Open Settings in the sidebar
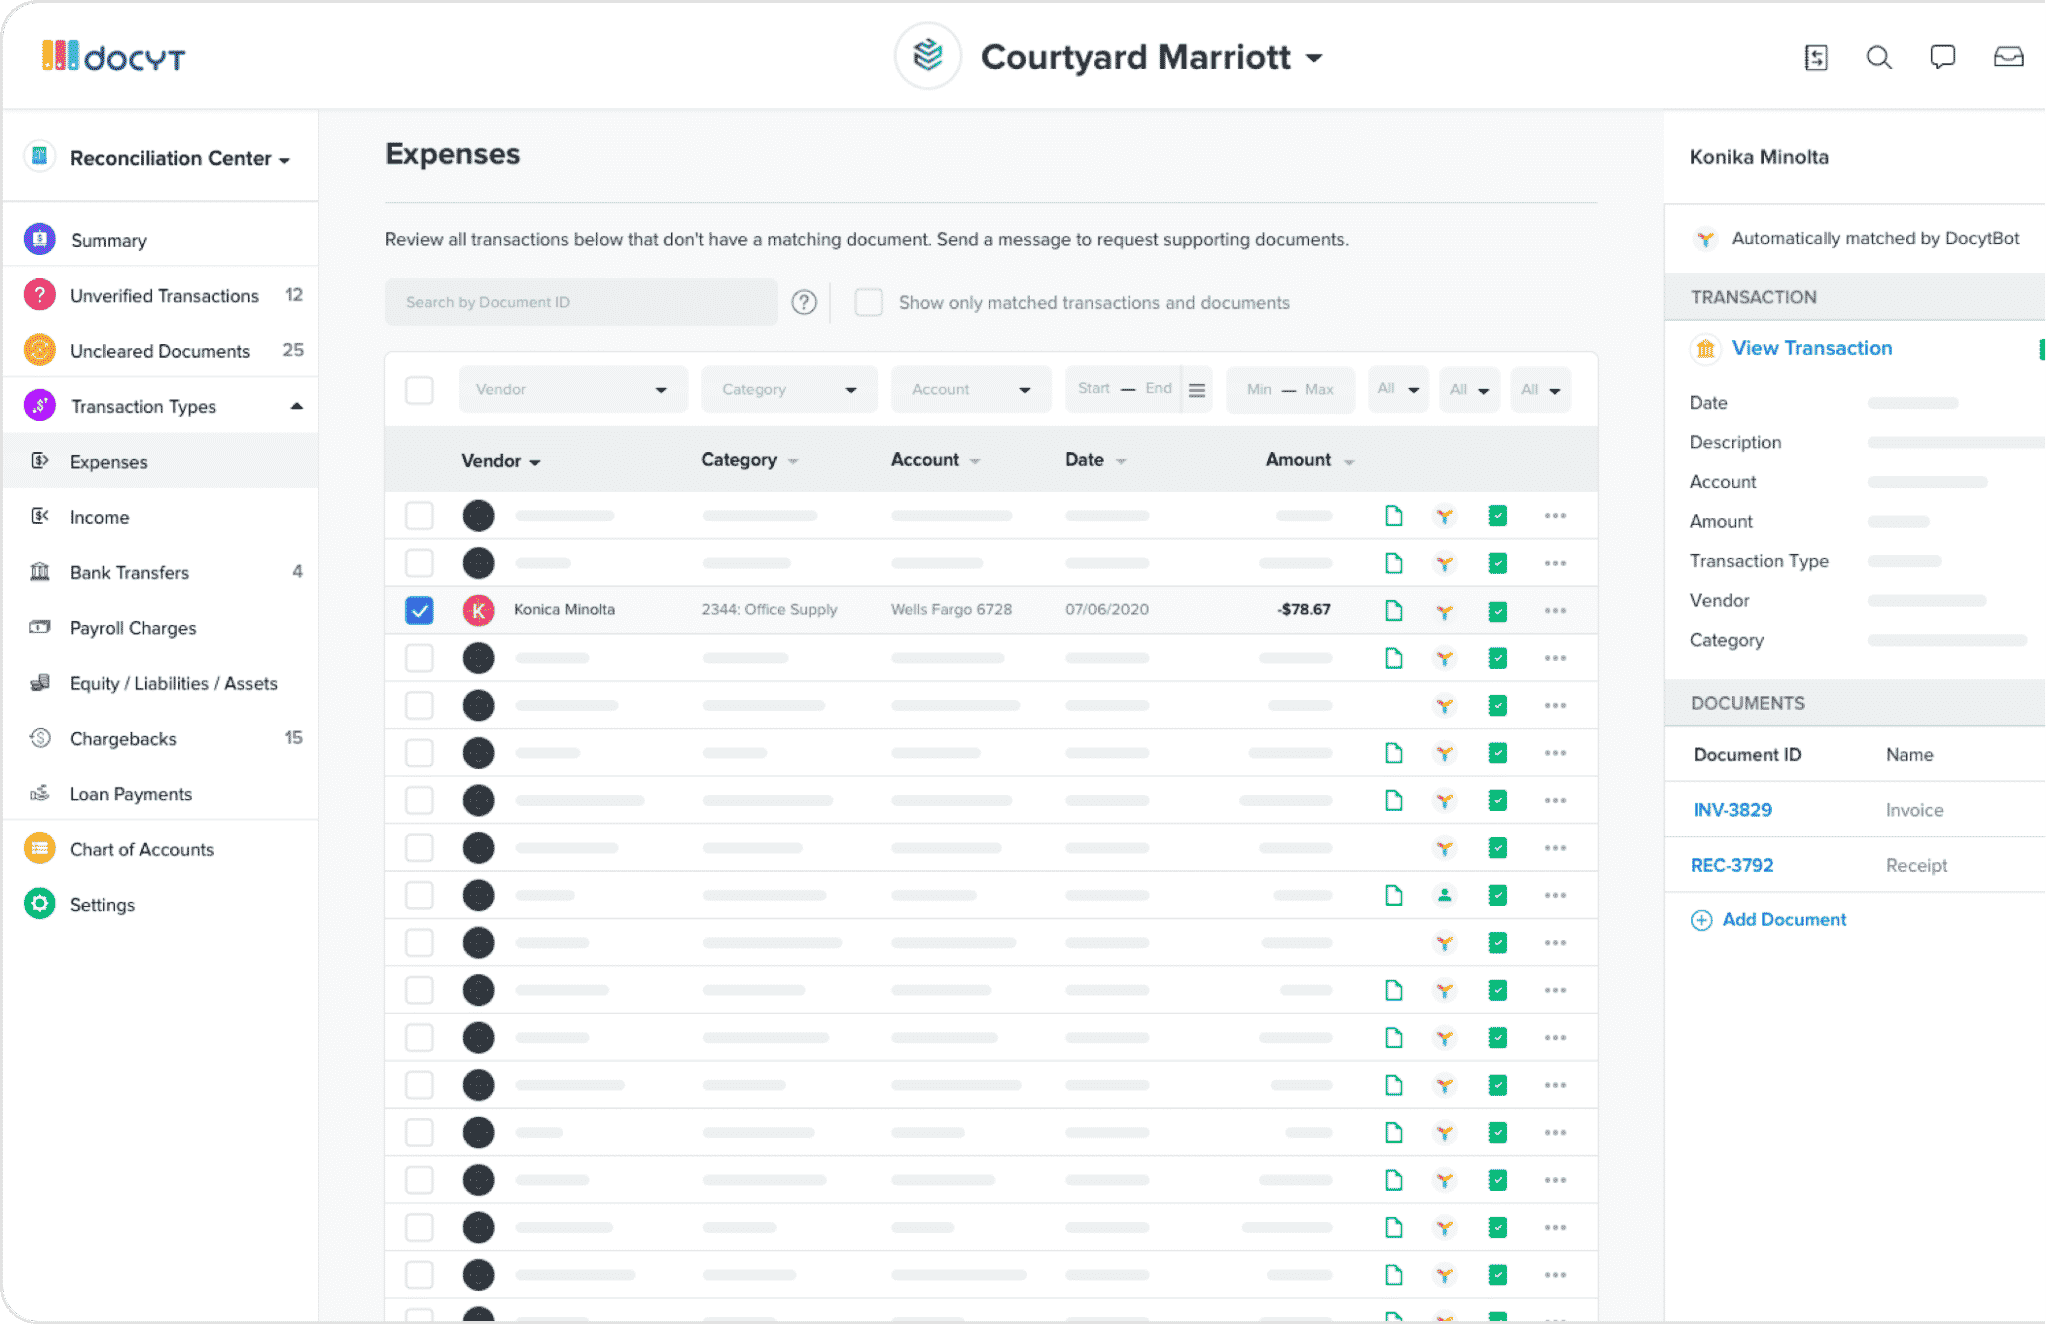Image resolution: width=2048 pixels, height=1324 pixels. pos(102,905)
